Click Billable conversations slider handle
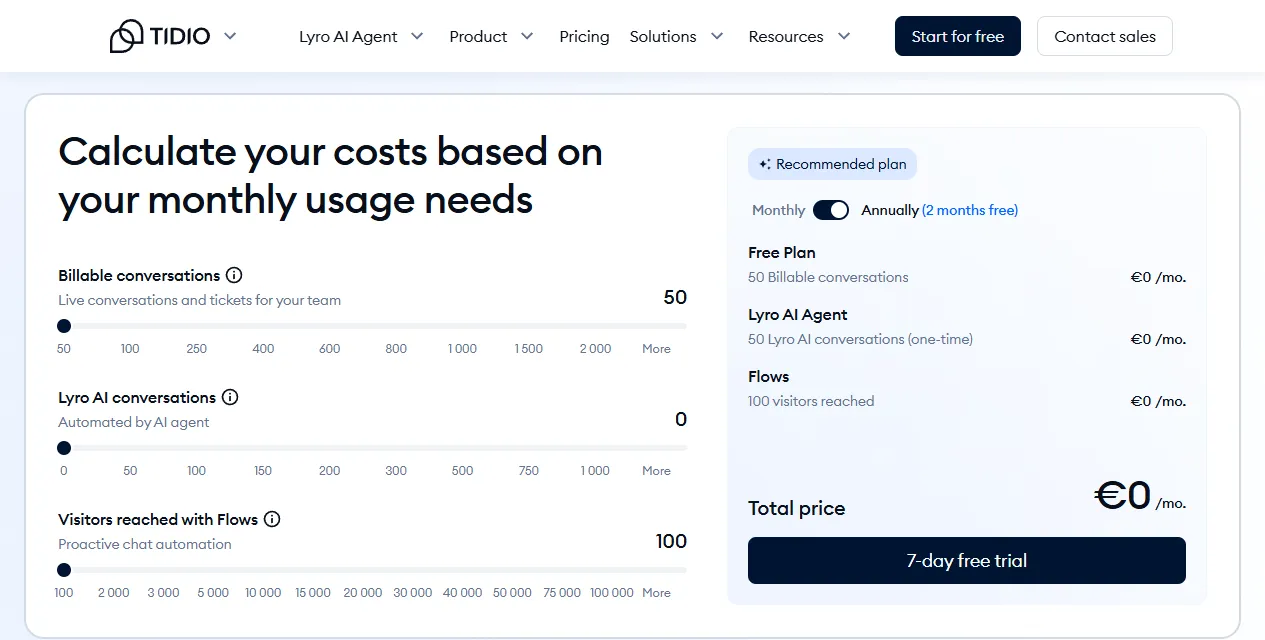Viewport: 1265px width, 640px height. (64, 326)
